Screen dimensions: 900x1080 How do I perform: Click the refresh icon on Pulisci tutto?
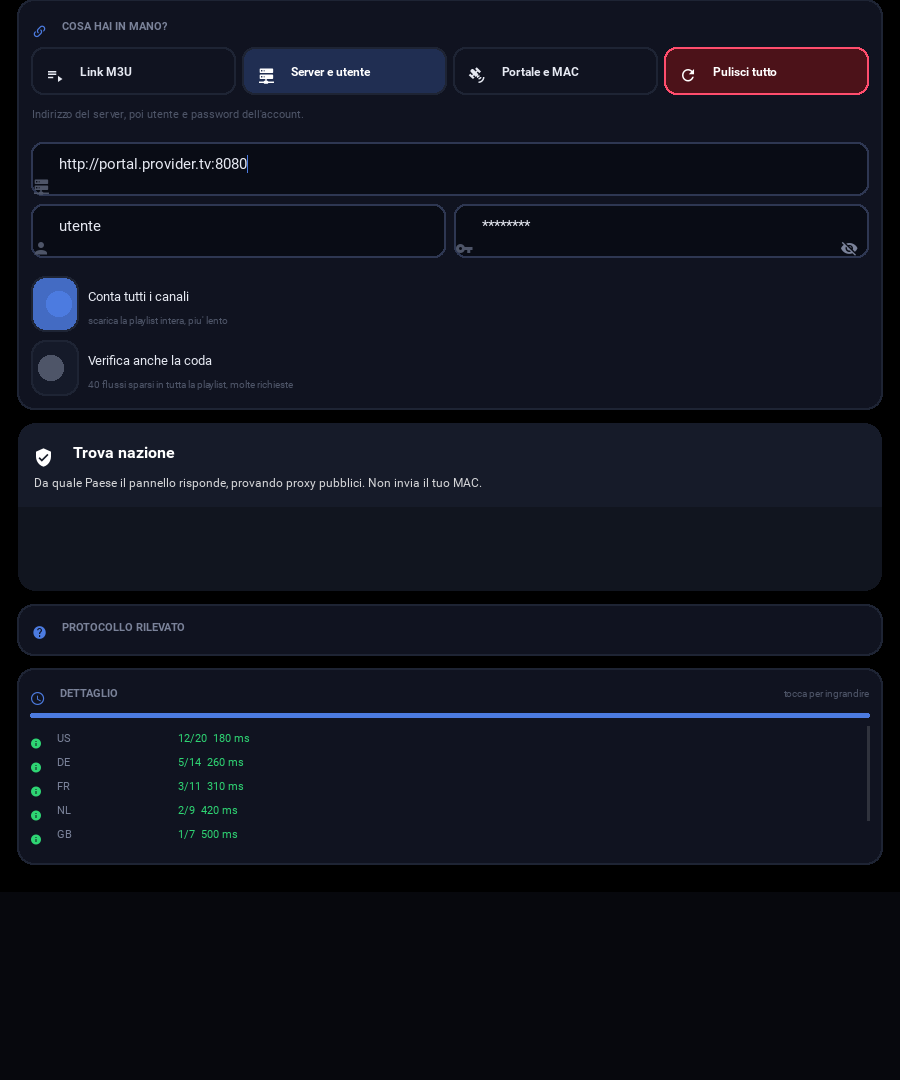(688, 75)
